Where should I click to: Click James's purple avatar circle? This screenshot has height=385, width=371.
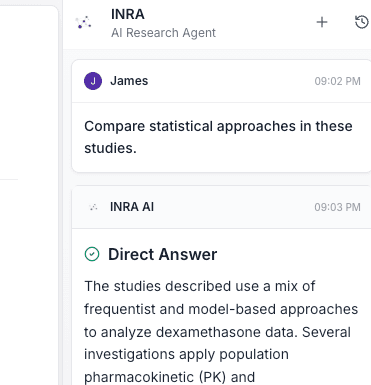click(93, 81)
